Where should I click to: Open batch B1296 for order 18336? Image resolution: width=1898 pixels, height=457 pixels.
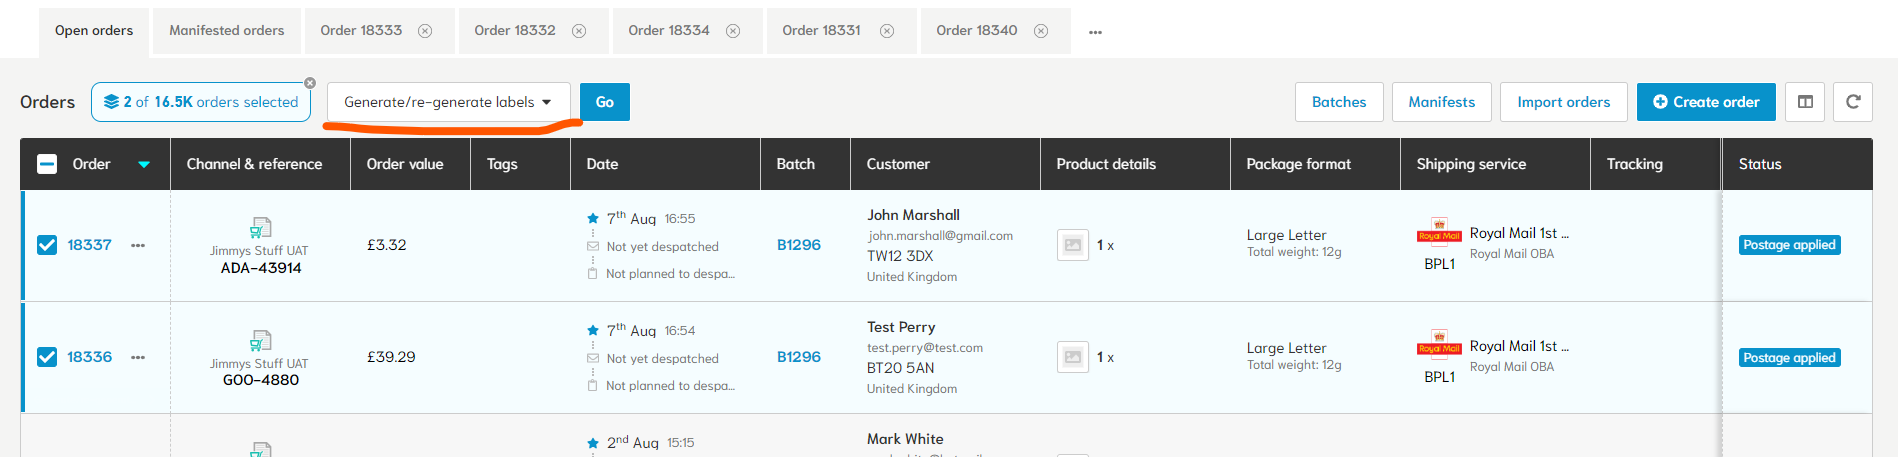click(799, 357)
